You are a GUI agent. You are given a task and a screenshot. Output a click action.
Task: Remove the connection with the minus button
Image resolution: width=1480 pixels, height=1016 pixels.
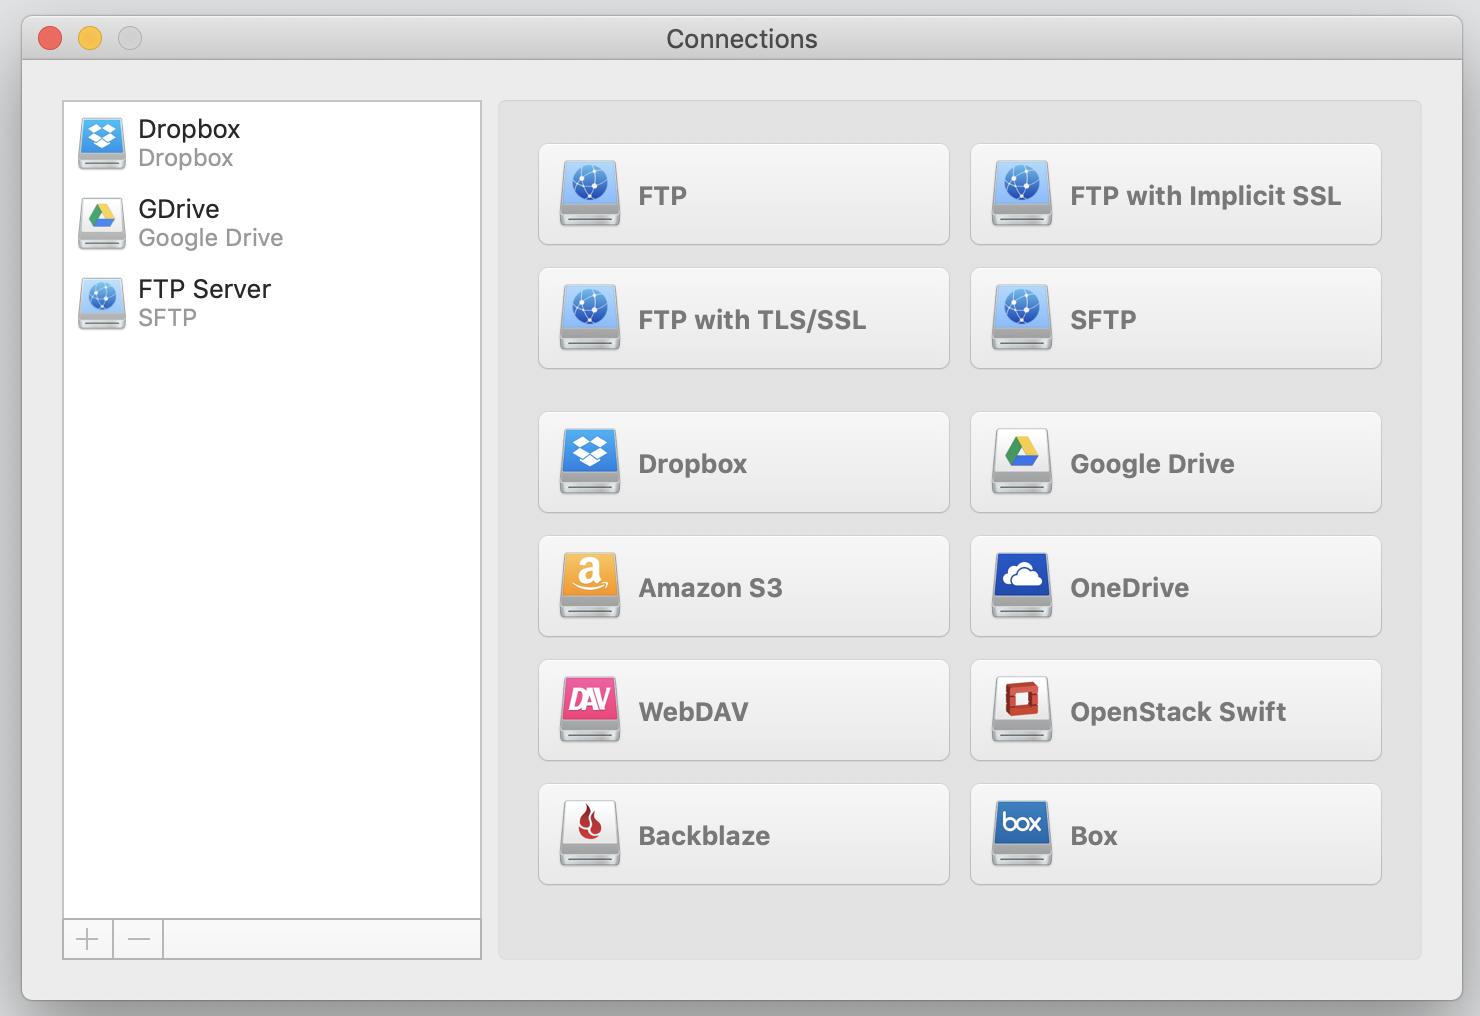(139, 939)
